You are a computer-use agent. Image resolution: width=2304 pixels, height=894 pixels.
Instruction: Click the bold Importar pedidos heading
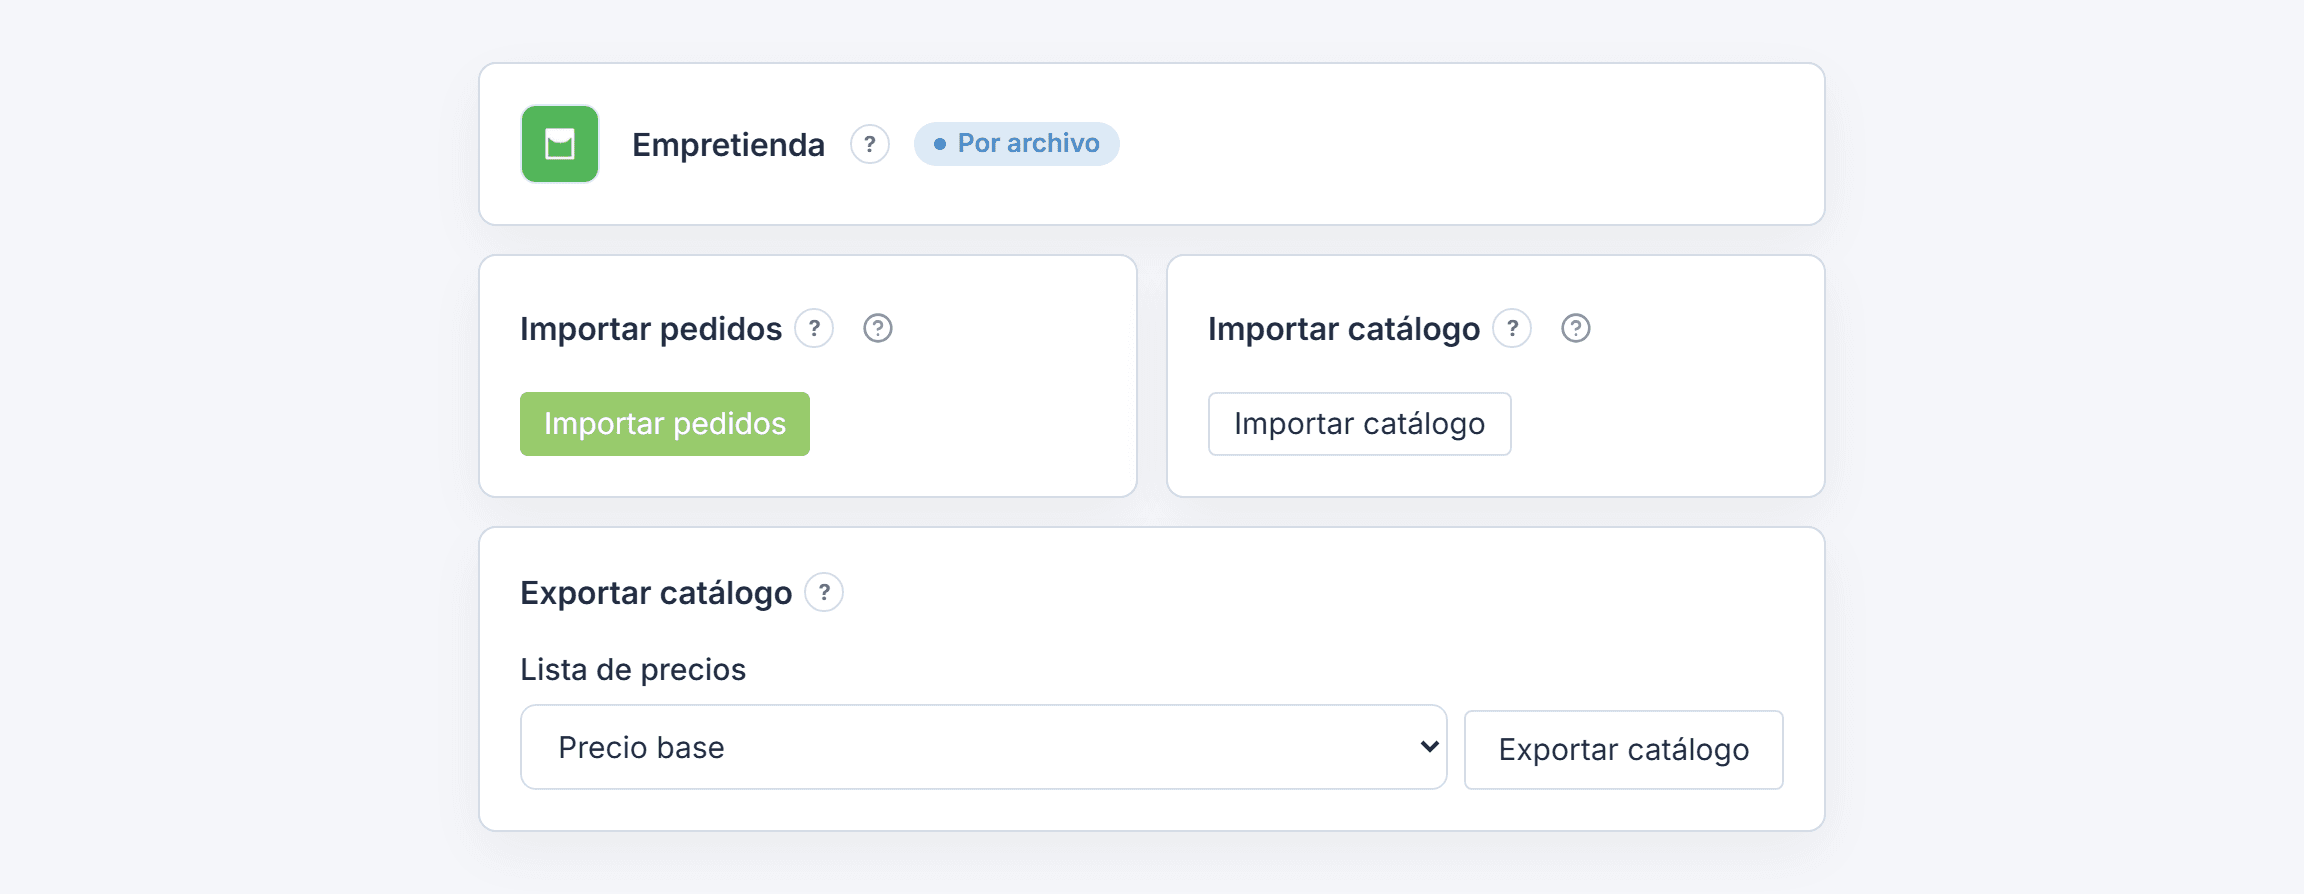point(651,329)
